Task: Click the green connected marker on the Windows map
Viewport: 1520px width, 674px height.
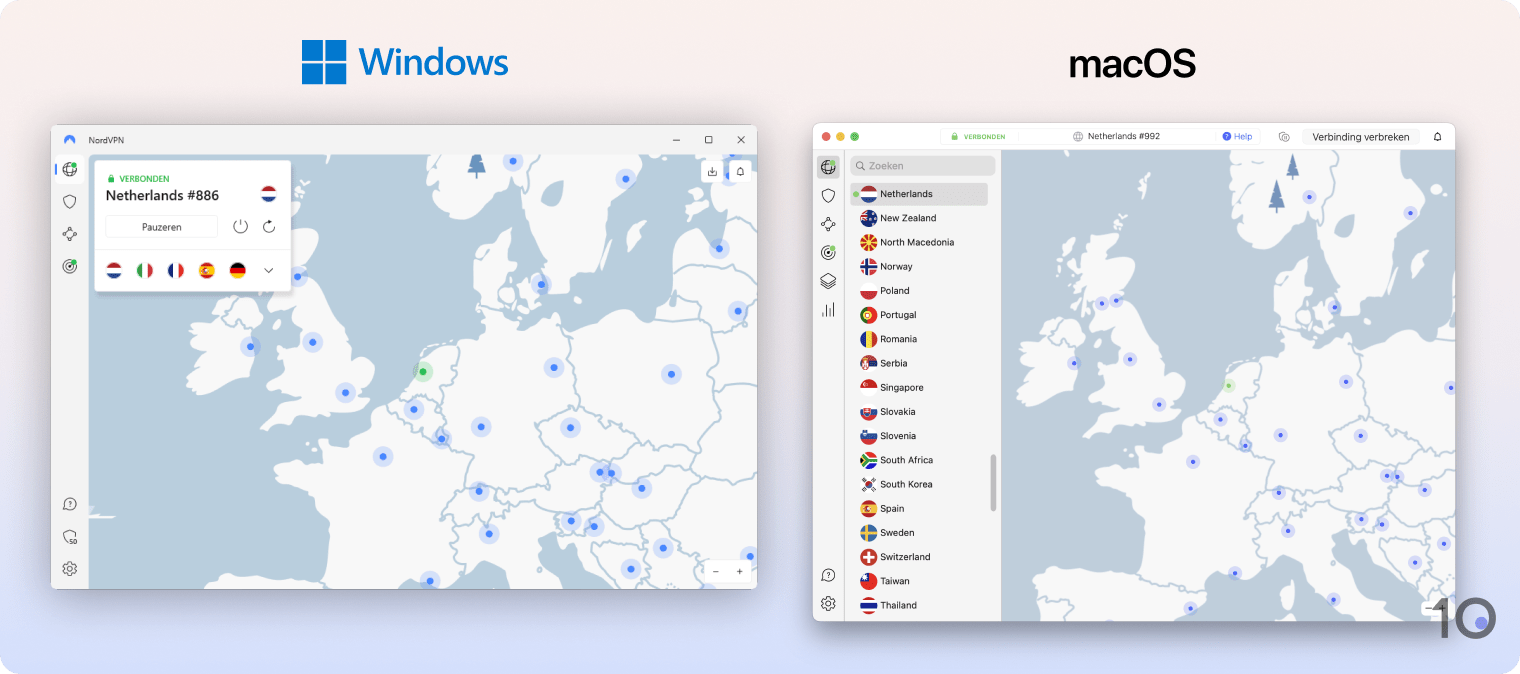Action: point(423,372)
